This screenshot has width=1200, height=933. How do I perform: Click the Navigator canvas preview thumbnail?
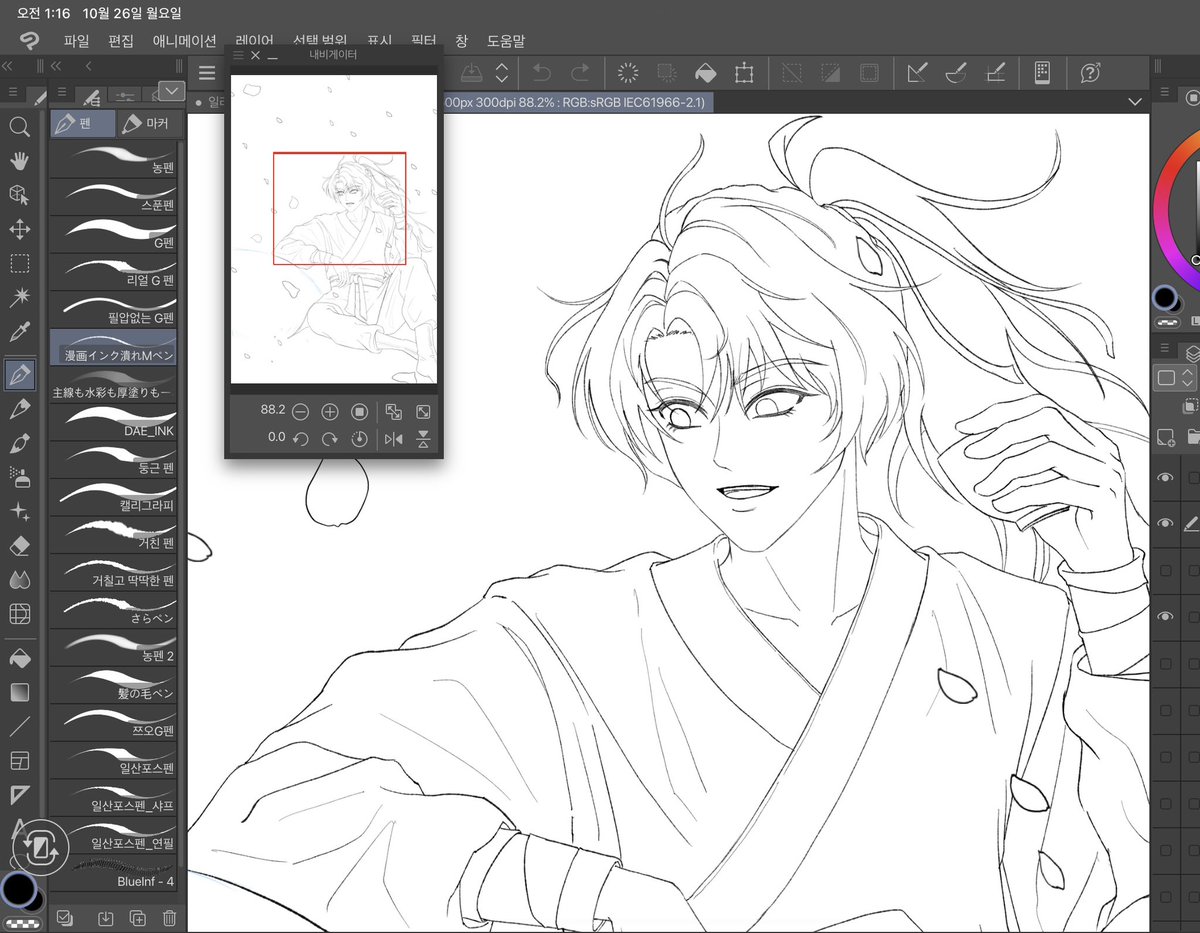[x=334, y=229]
